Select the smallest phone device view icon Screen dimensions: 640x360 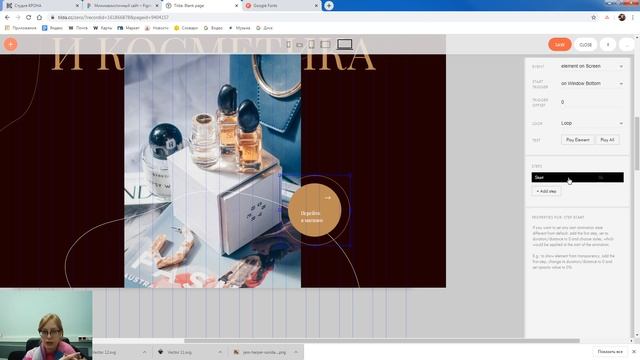[289, 44]
